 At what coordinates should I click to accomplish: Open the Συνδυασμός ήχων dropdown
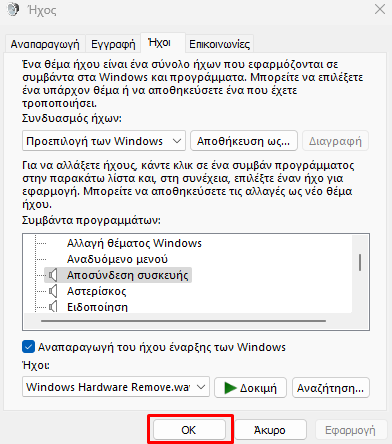104,141
